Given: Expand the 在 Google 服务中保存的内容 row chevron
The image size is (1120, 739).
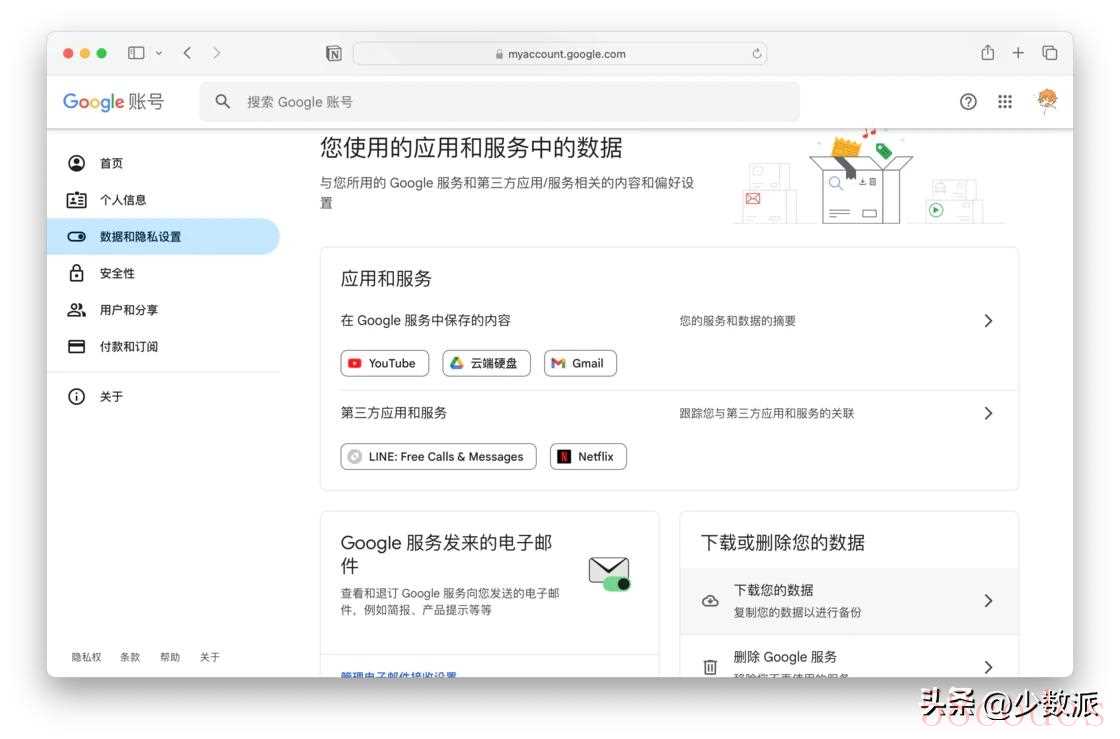Looking at the screenshot, I should pos(988,321).
